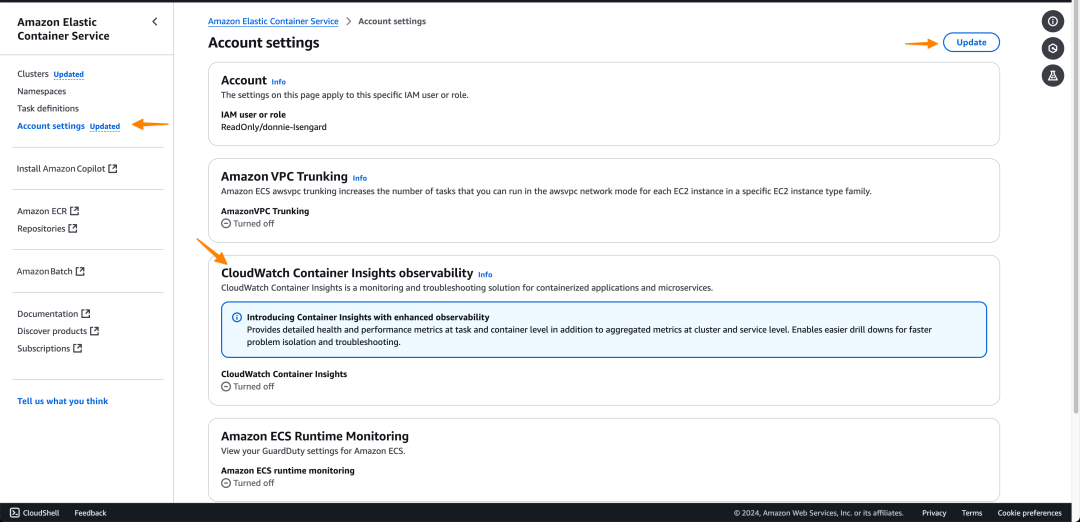Click the external-link icon beside Install Amazon Copilot

click(113, 168)
